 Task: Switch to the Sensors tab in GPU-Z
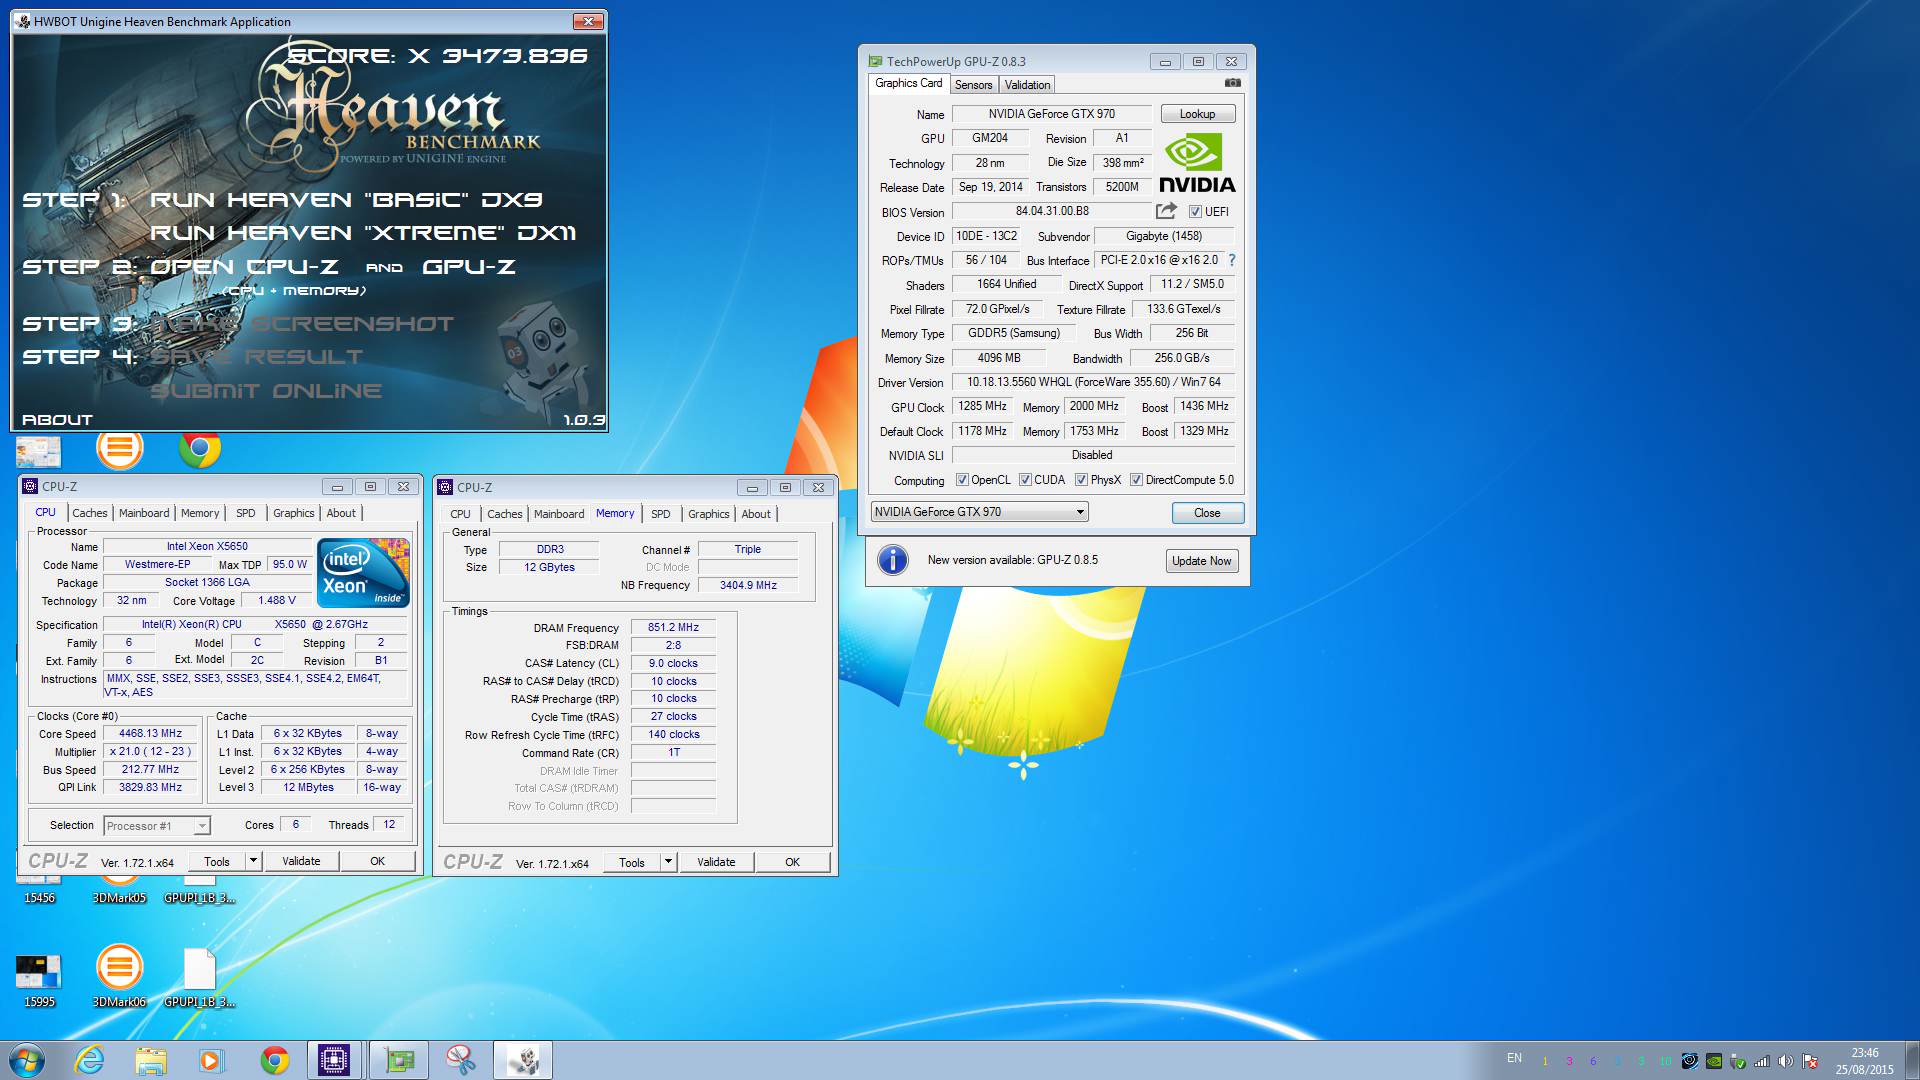pos(973,85)
